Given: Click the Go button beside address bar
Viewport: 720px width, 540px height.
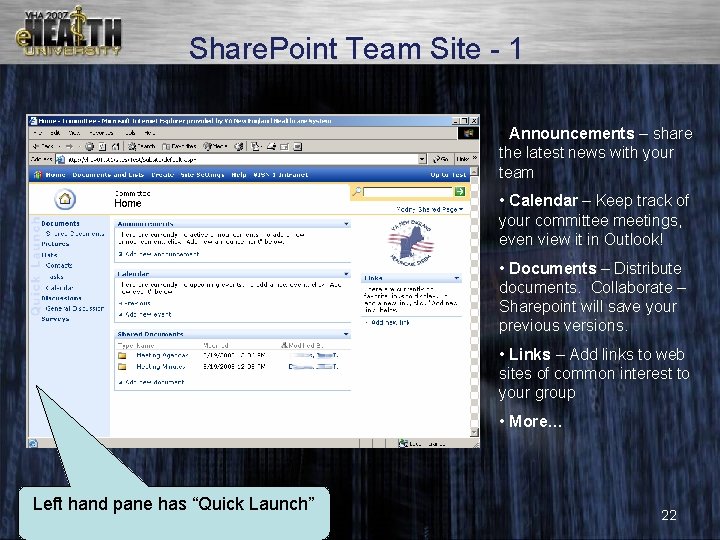Looking at the screenshot, I should point(441,159).
